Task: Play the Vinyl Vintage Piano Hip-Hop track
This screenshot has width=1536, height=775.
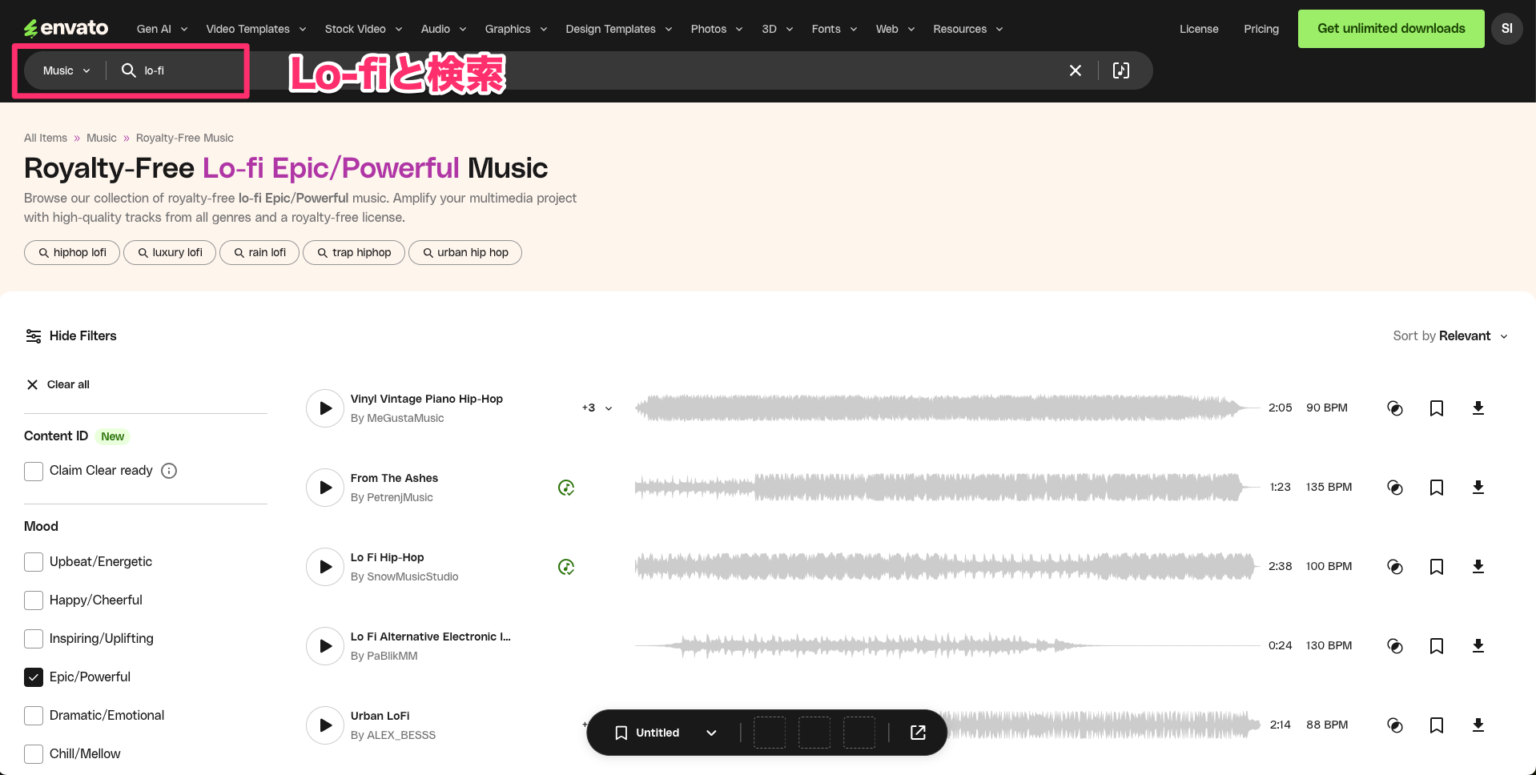Action: point(324,407)
